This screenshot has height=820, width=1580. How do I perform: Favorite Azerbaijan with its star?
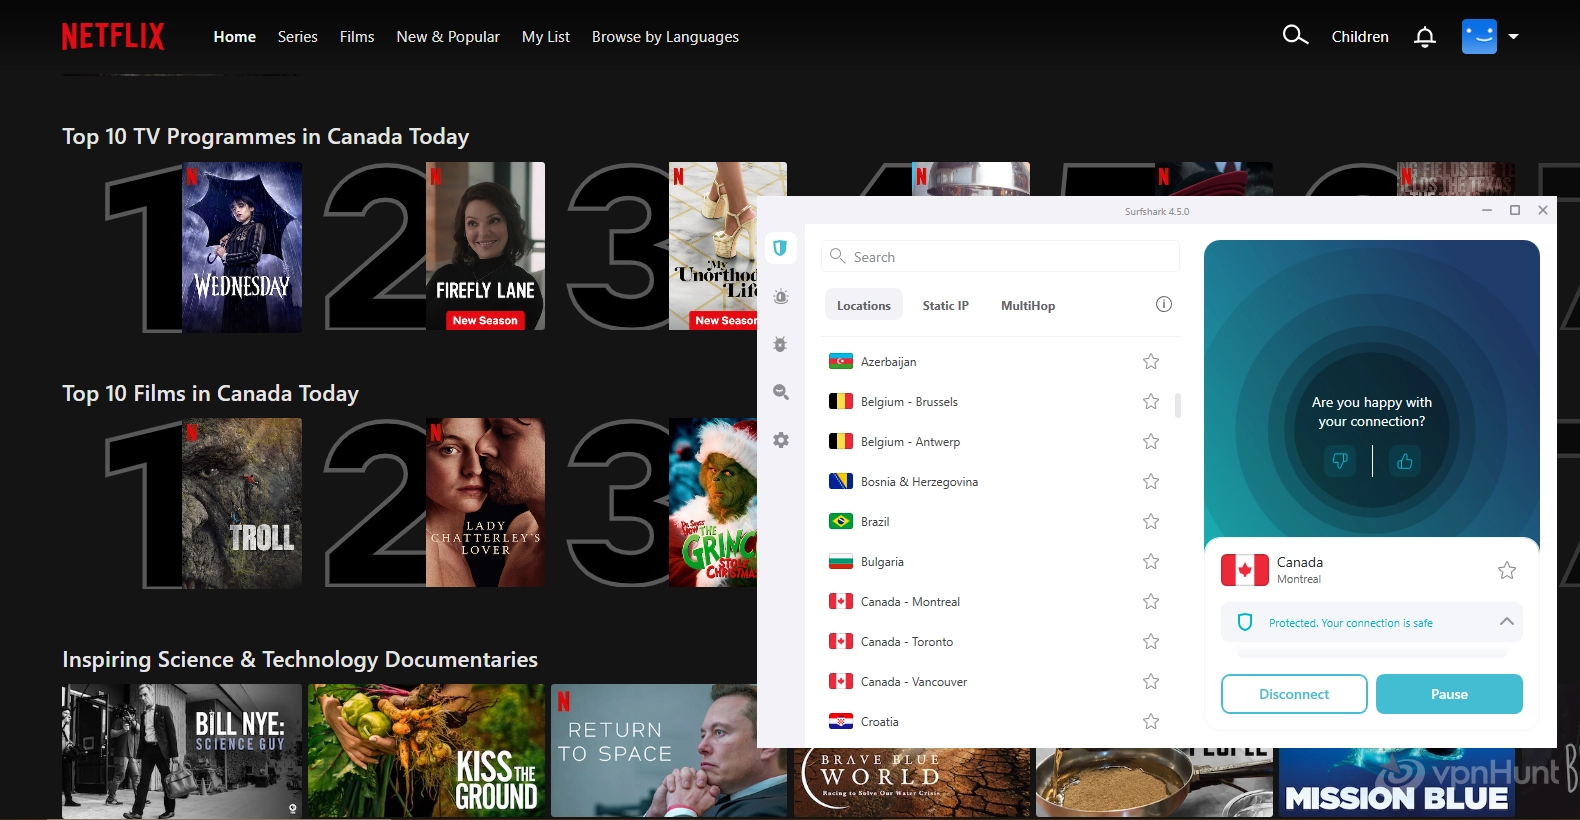(x=1151, y=361)
